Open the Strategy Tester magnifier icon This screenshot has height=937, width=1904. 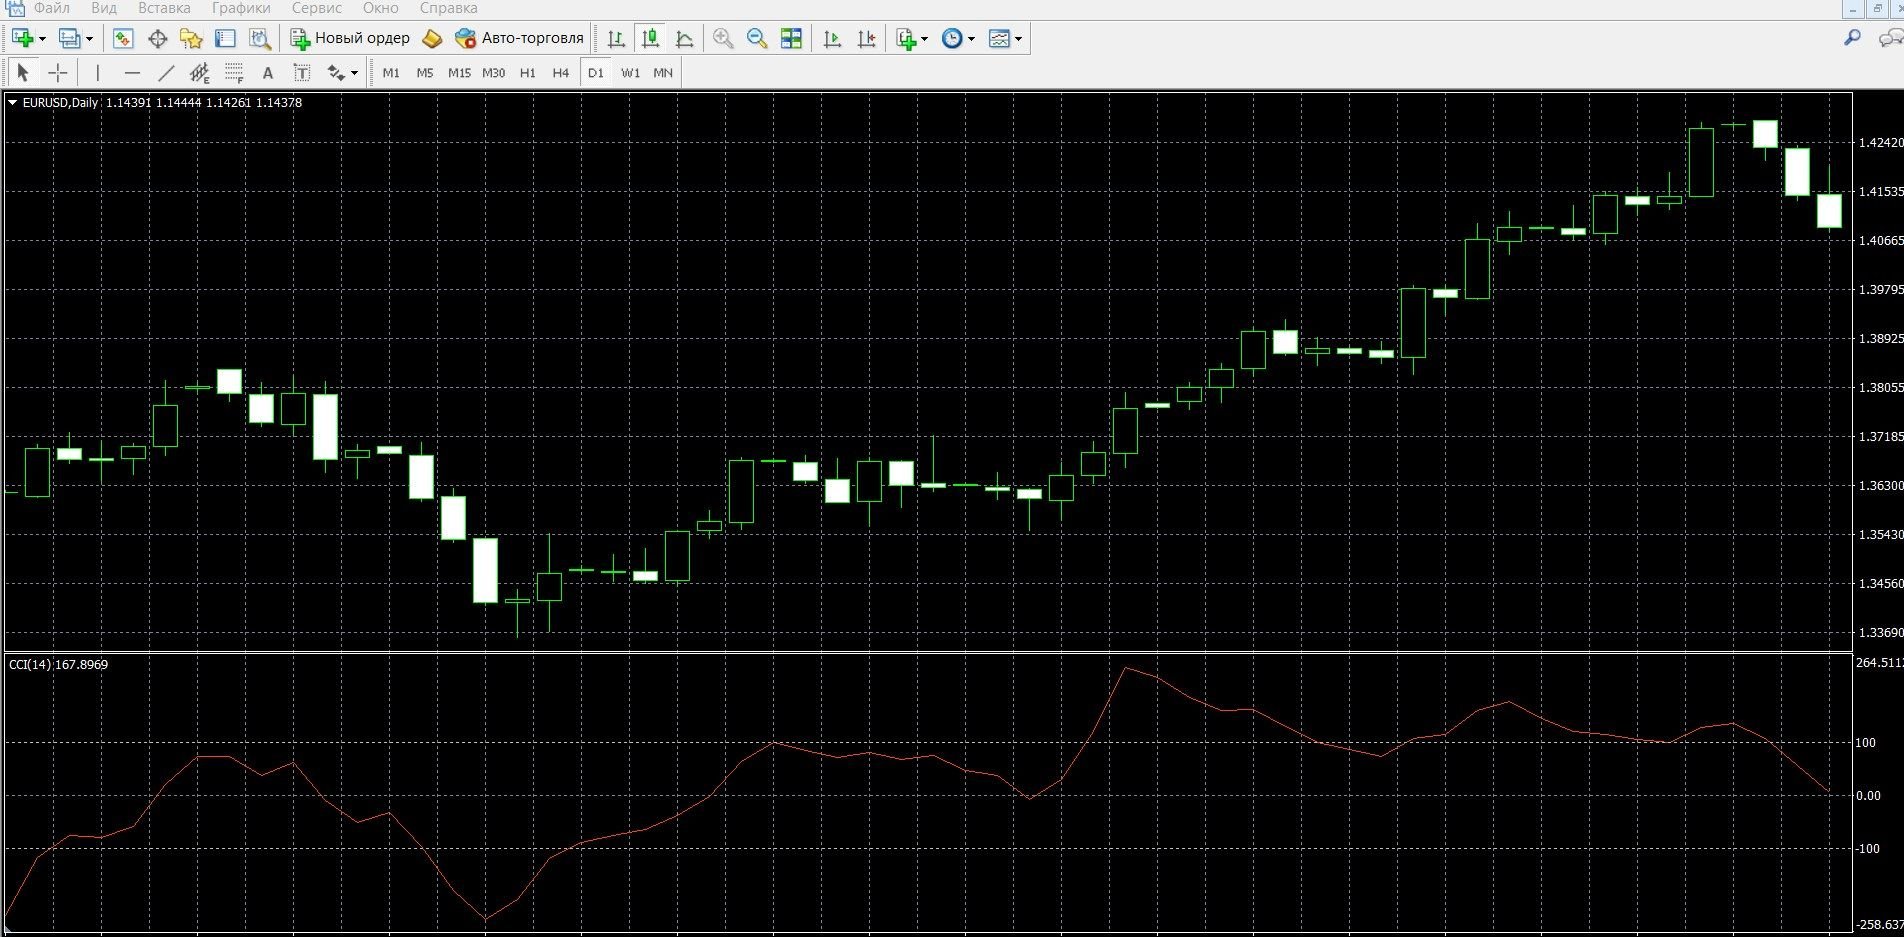260,39
